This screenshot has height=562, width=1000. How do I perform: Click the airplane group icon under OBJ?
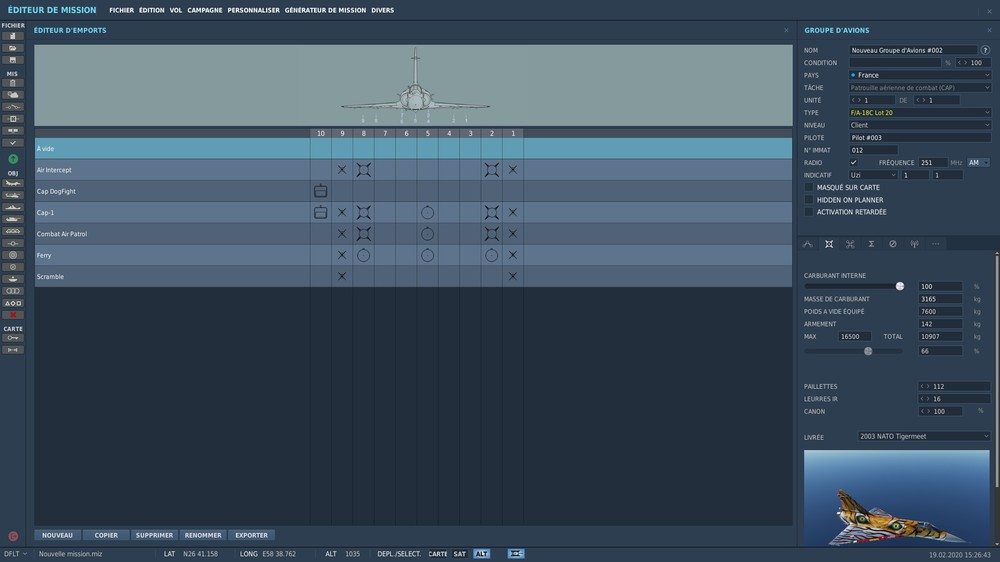point(13,183)
